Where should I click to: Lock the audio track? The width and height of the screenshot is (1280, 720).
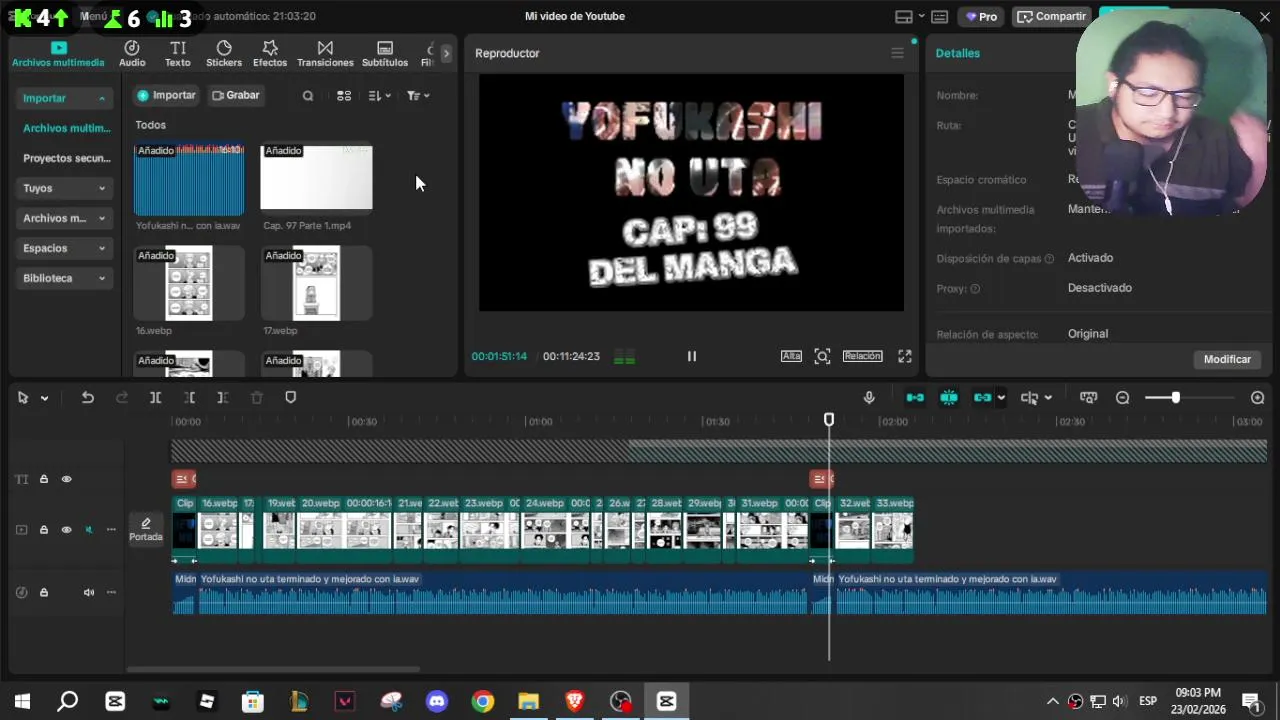point(44,593)
